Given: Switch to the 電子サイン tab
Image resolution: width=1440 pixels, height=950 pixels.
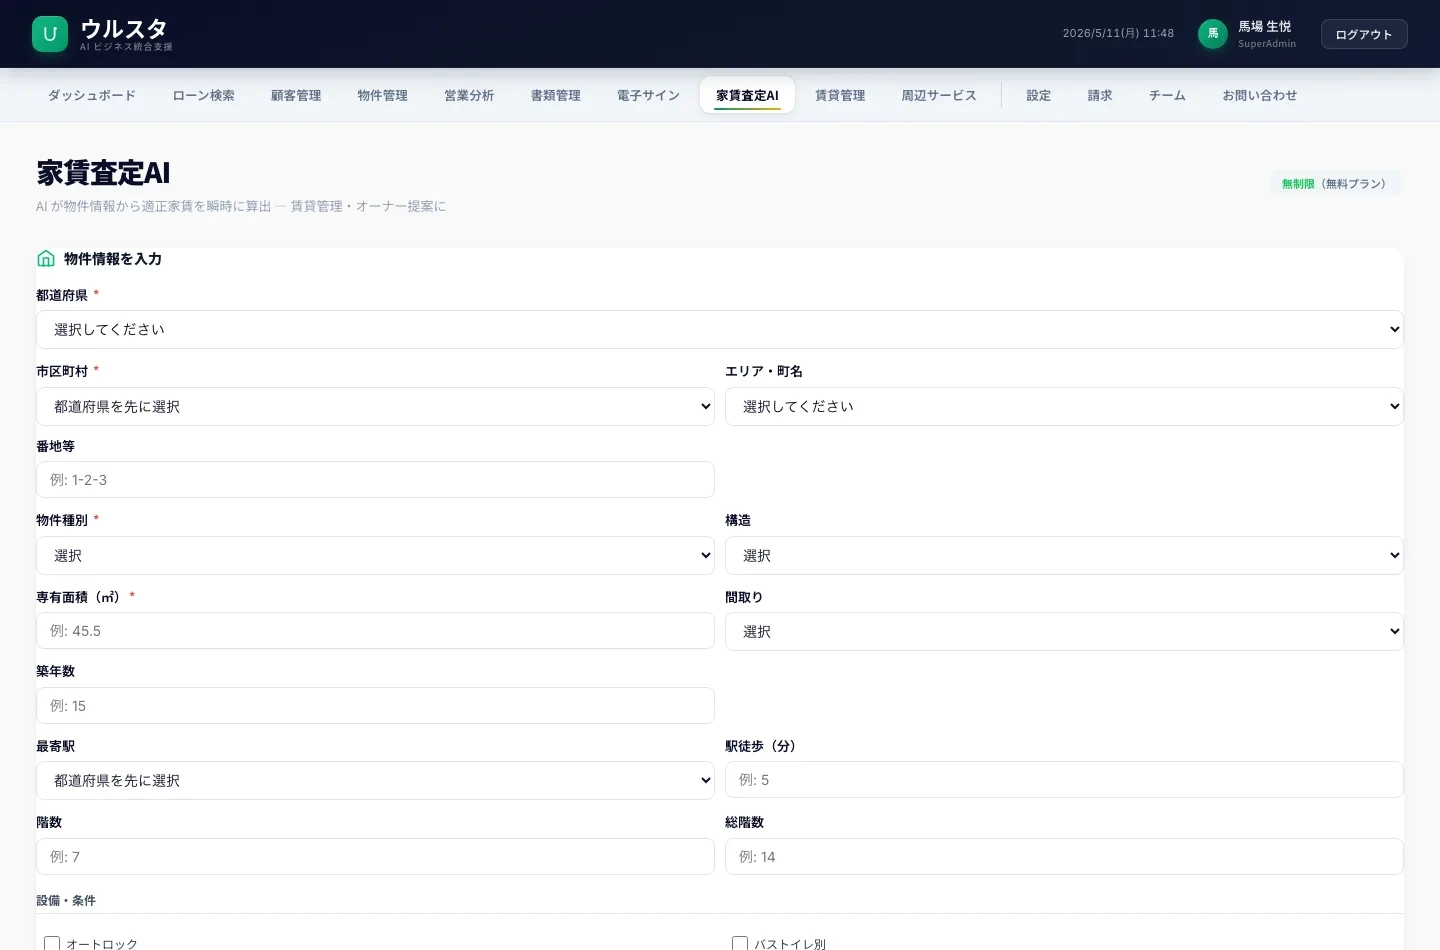Looking at the screenshot, I should (x=648, y=96).
